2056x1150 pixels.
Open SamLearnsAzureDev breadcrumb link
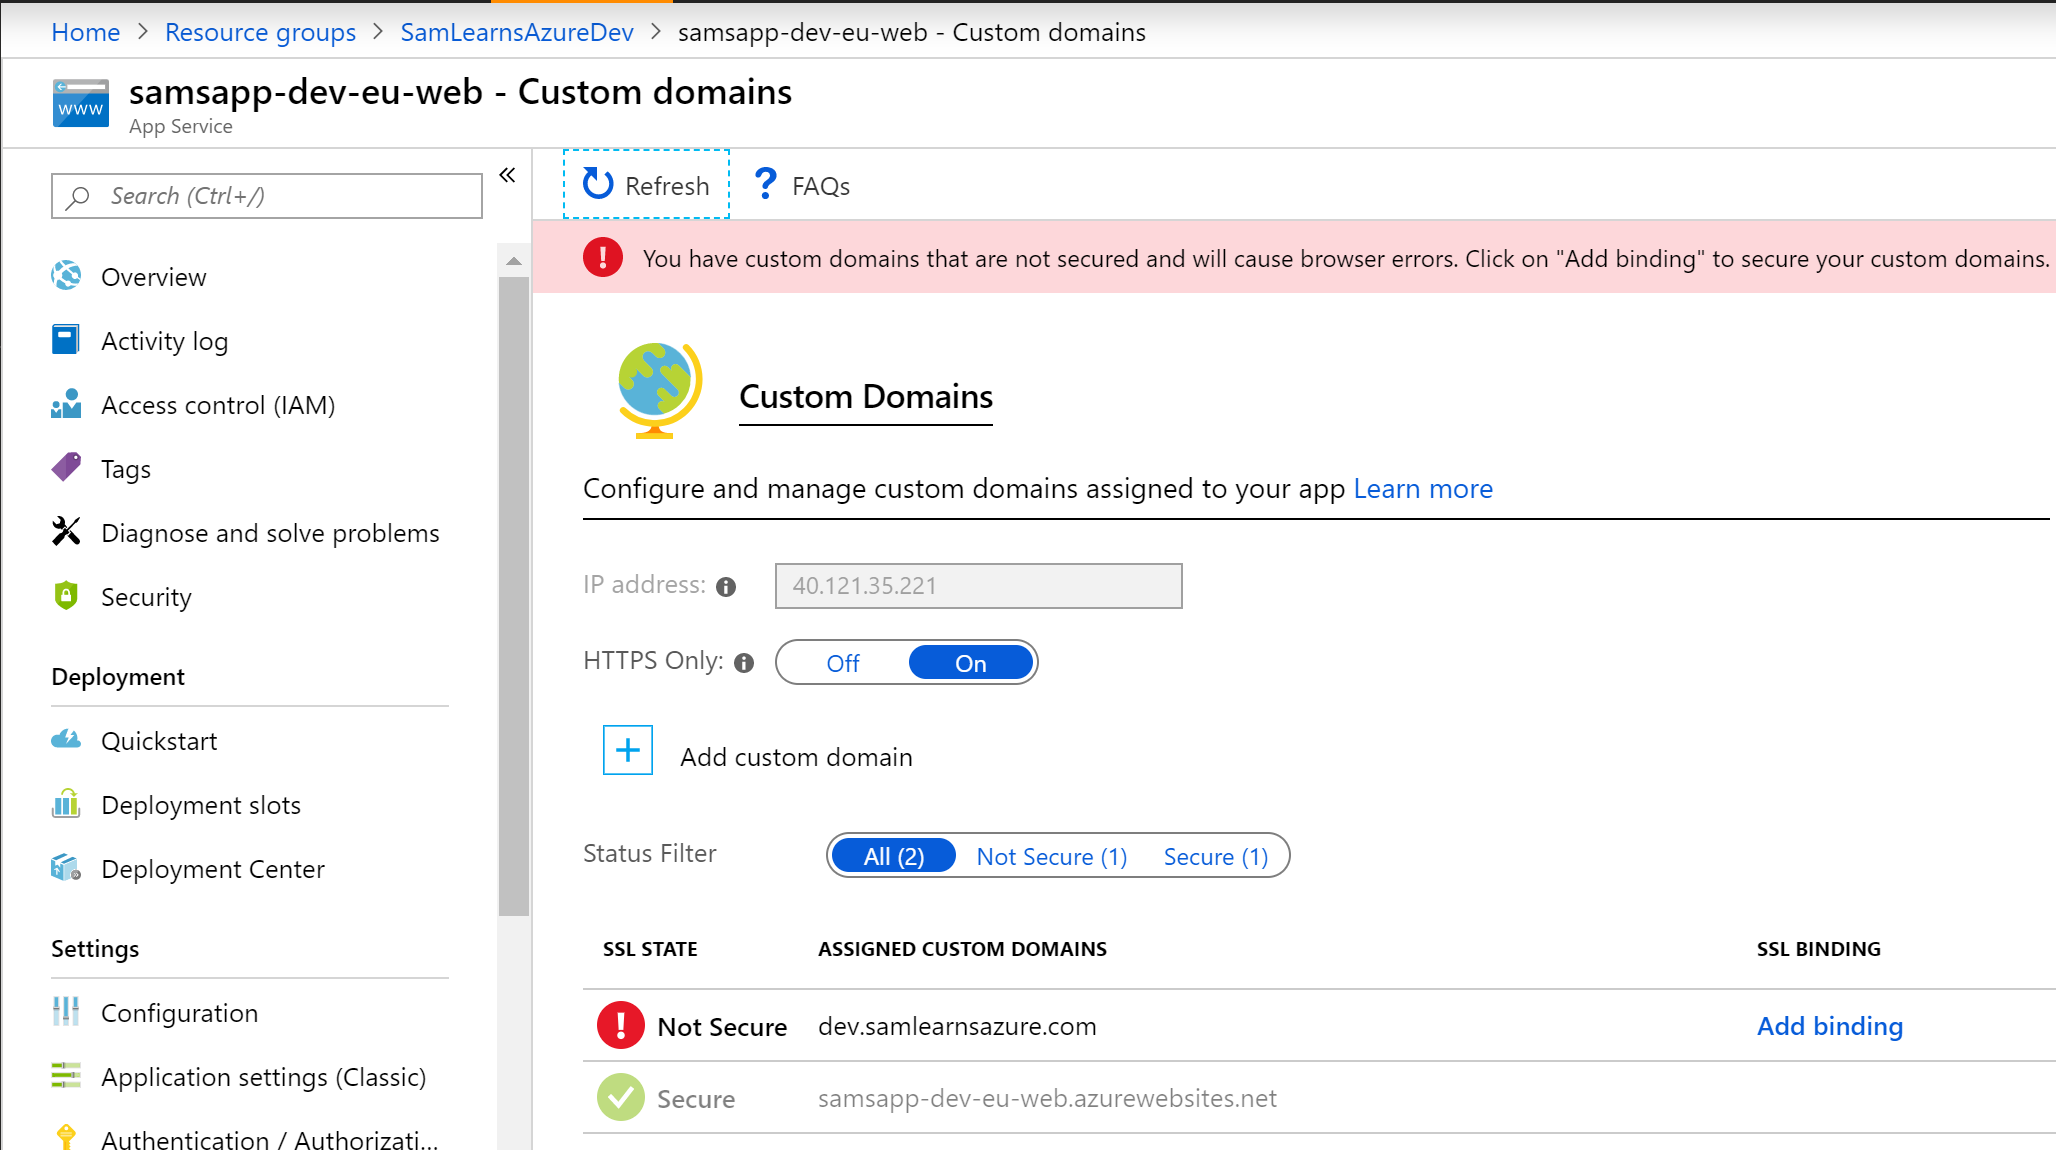pyautogui.click(x=517, y=32)
